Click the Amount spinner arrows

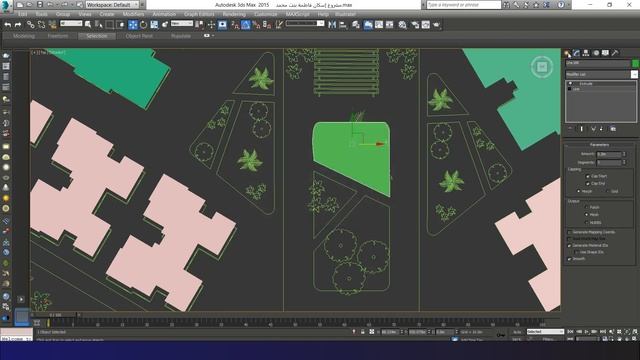(624, 154)
